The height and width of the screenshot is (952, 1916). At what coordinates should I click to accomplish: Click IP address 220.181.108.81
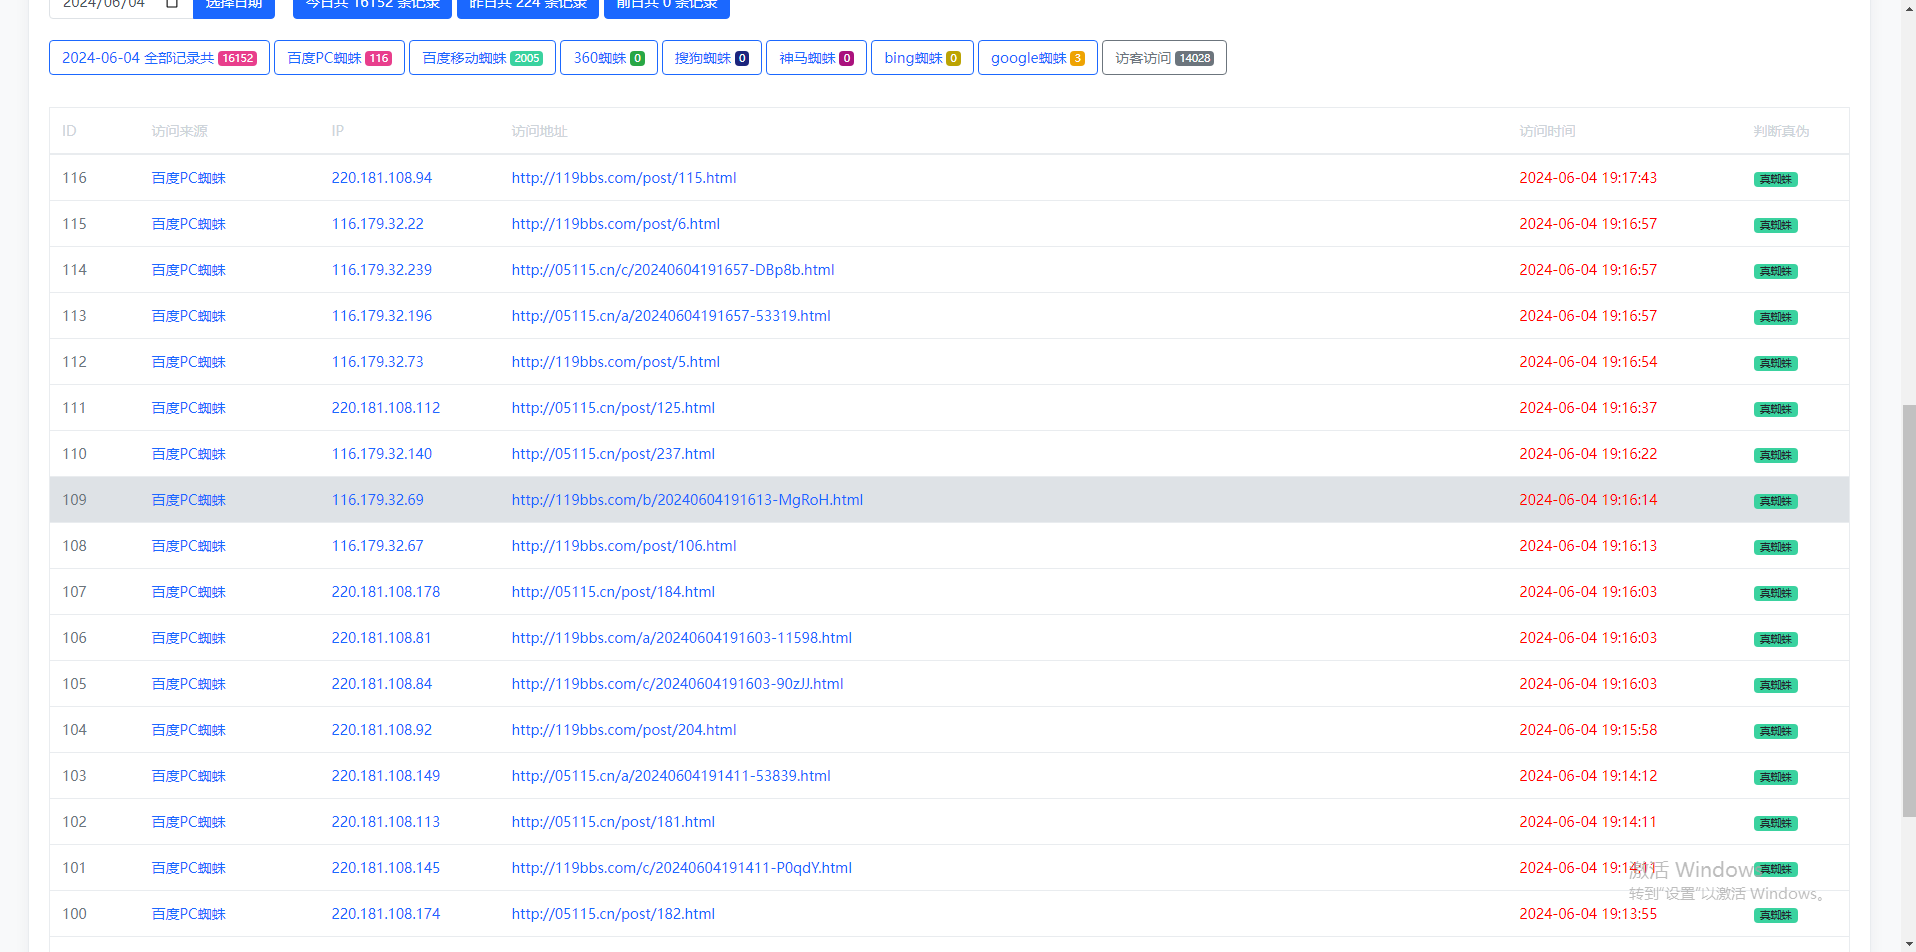(x=382, y=638)
